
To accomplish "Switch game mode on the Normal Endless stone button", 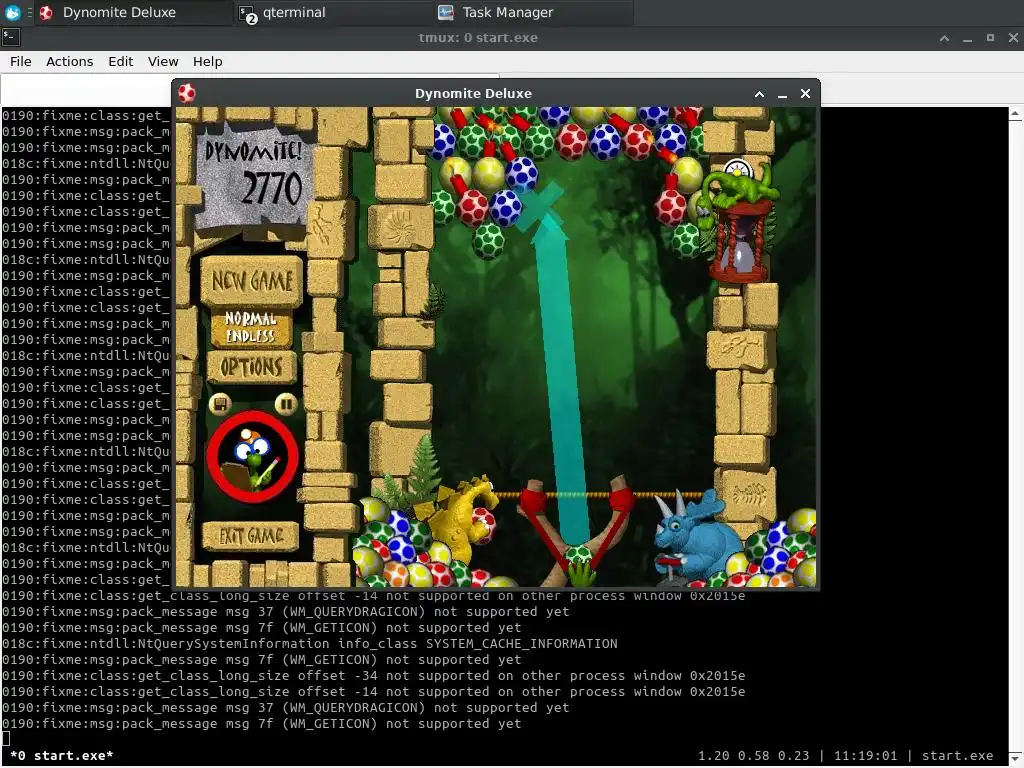I will (x=251, y=327).
